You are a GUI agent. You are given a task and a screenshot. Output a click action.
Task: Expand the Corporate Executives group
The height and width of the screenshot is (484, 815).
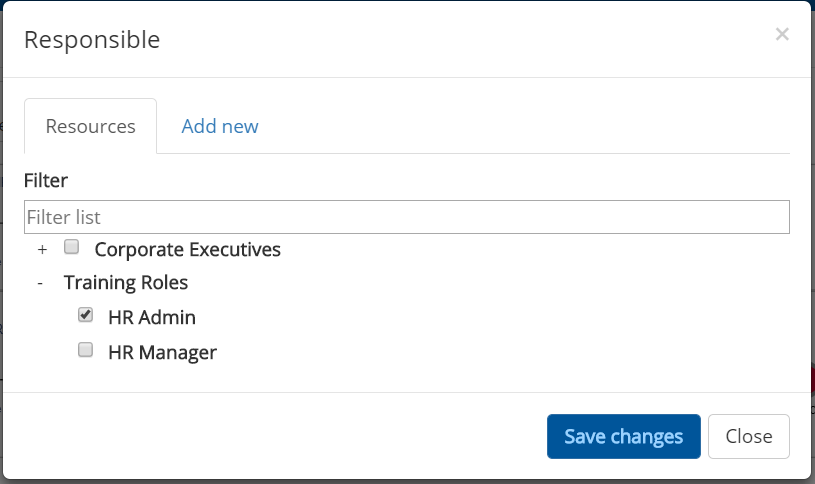click(42, 249)
